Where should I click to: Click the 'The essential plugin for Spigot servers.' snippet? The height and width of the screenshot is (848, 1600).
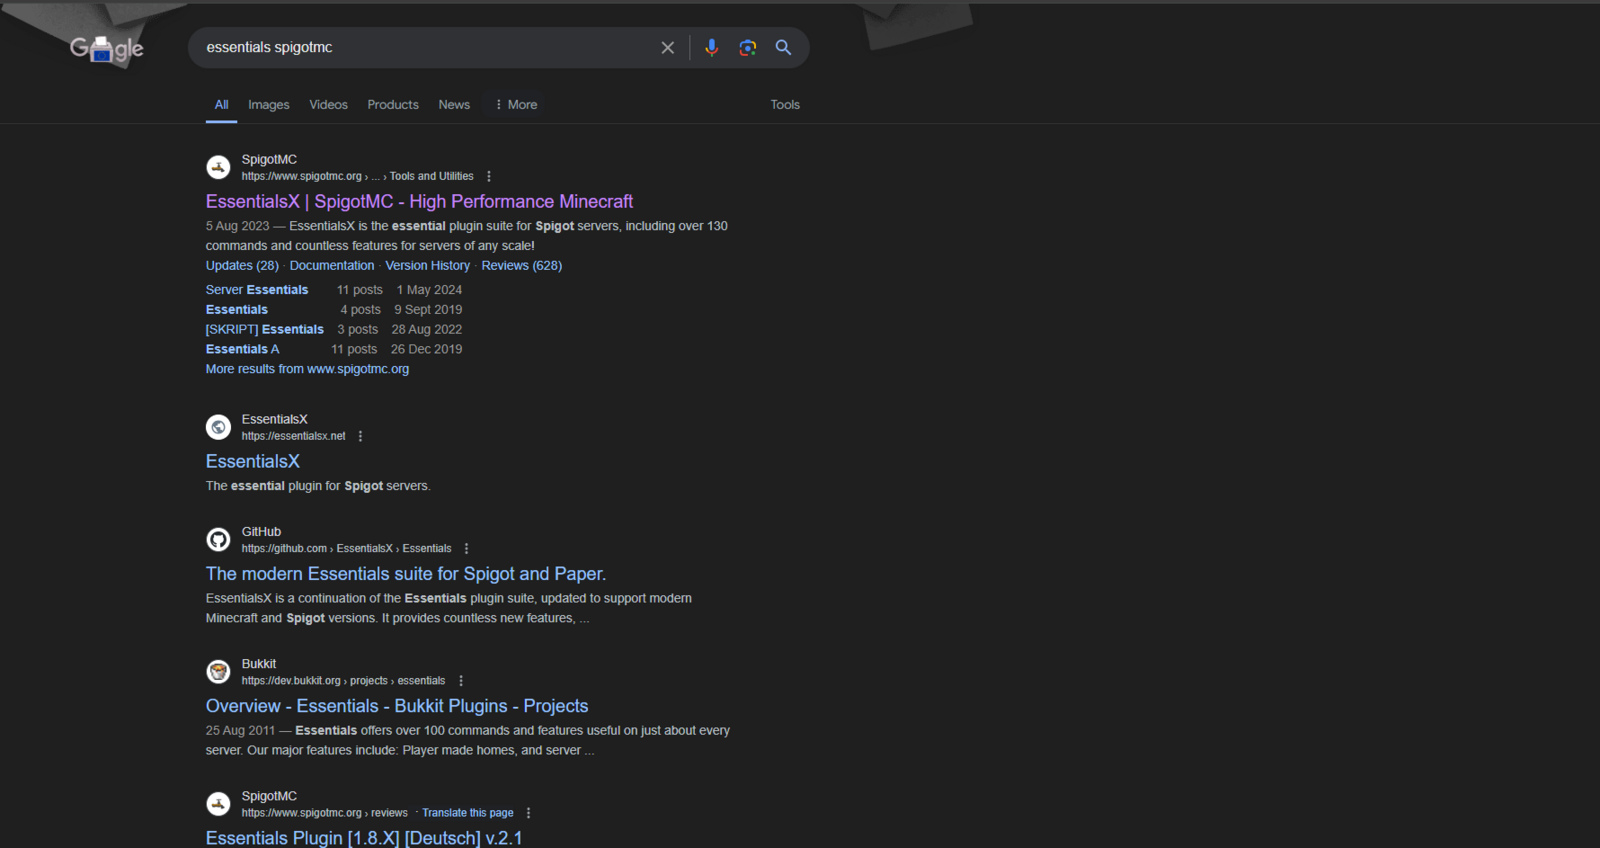point(318,486)
